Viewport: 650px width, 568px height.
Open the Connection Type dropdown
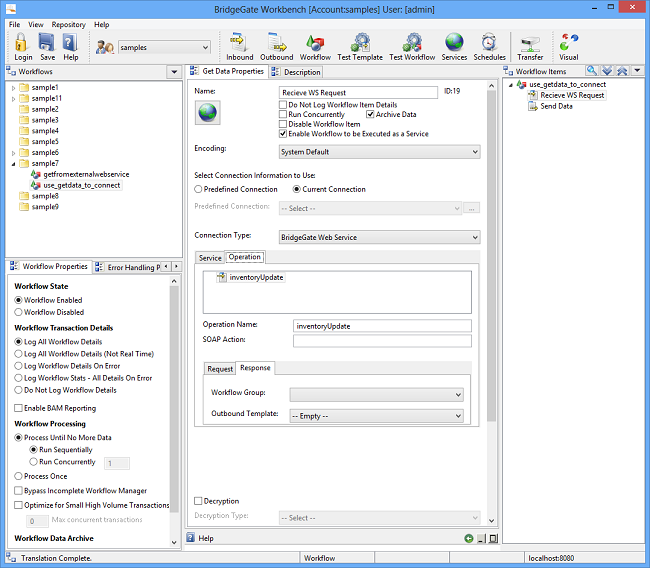[380, 237]
